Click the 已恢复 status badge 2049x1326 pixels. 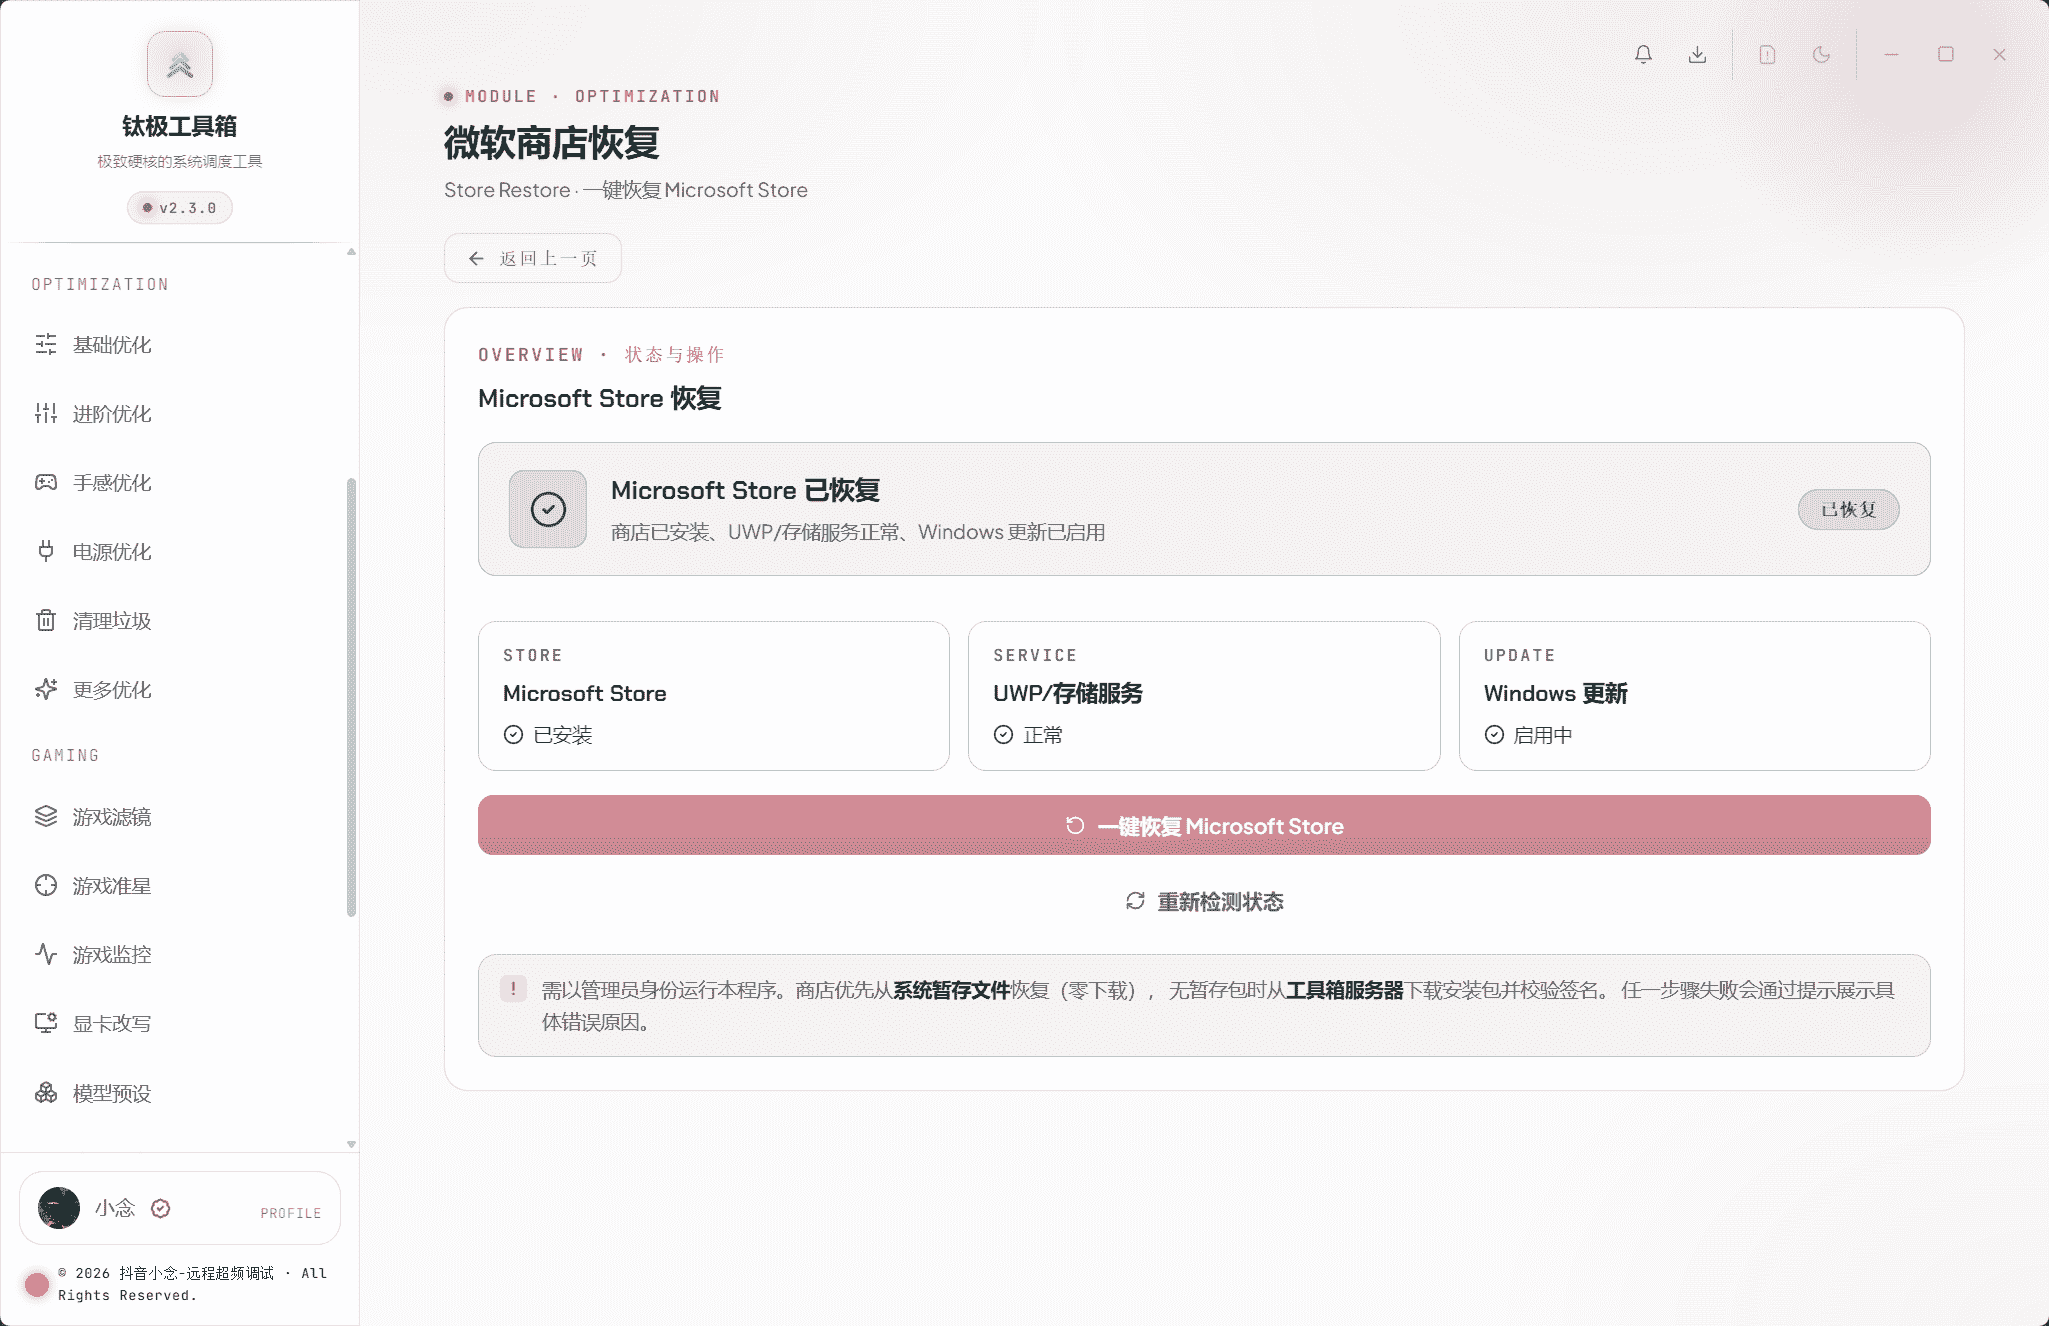pos(1848,509)
